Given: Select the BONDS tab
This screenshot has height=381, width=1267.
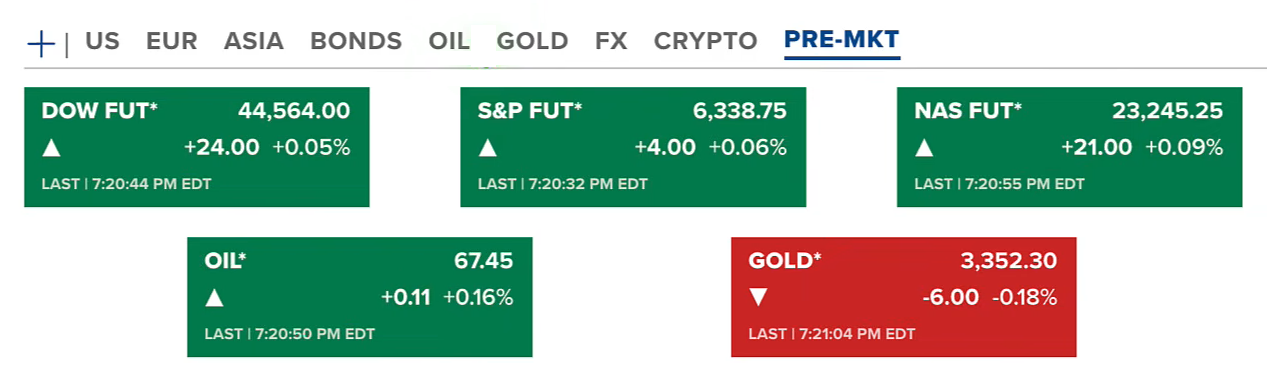Looking at the screenshot, I should point(356,42).
